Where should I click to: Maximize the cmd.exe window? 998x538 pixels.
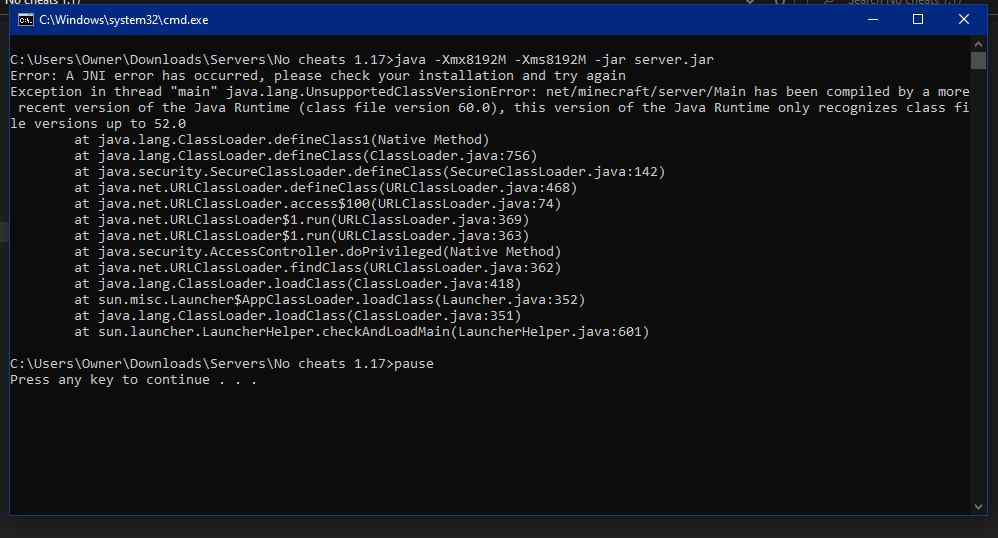tap(918, 20)
